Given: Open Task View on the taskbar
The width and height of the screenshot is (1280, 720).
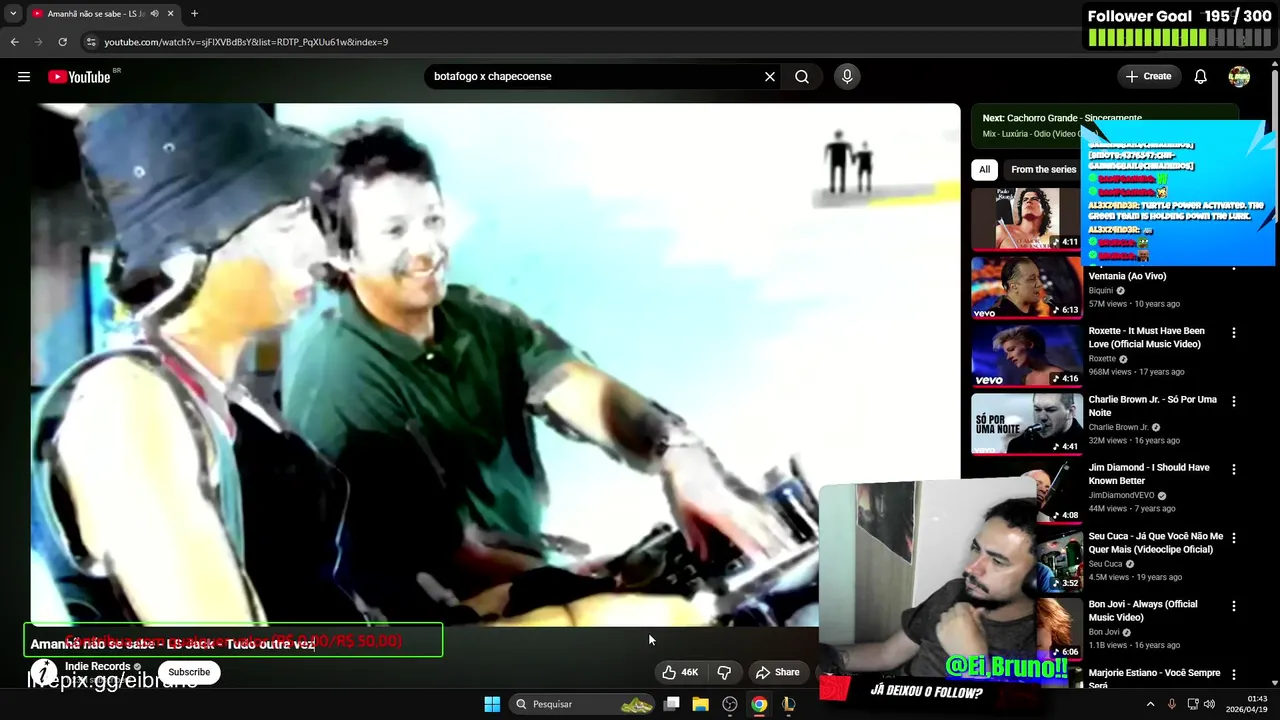Looking at the screenshot, I should [672, 704].
